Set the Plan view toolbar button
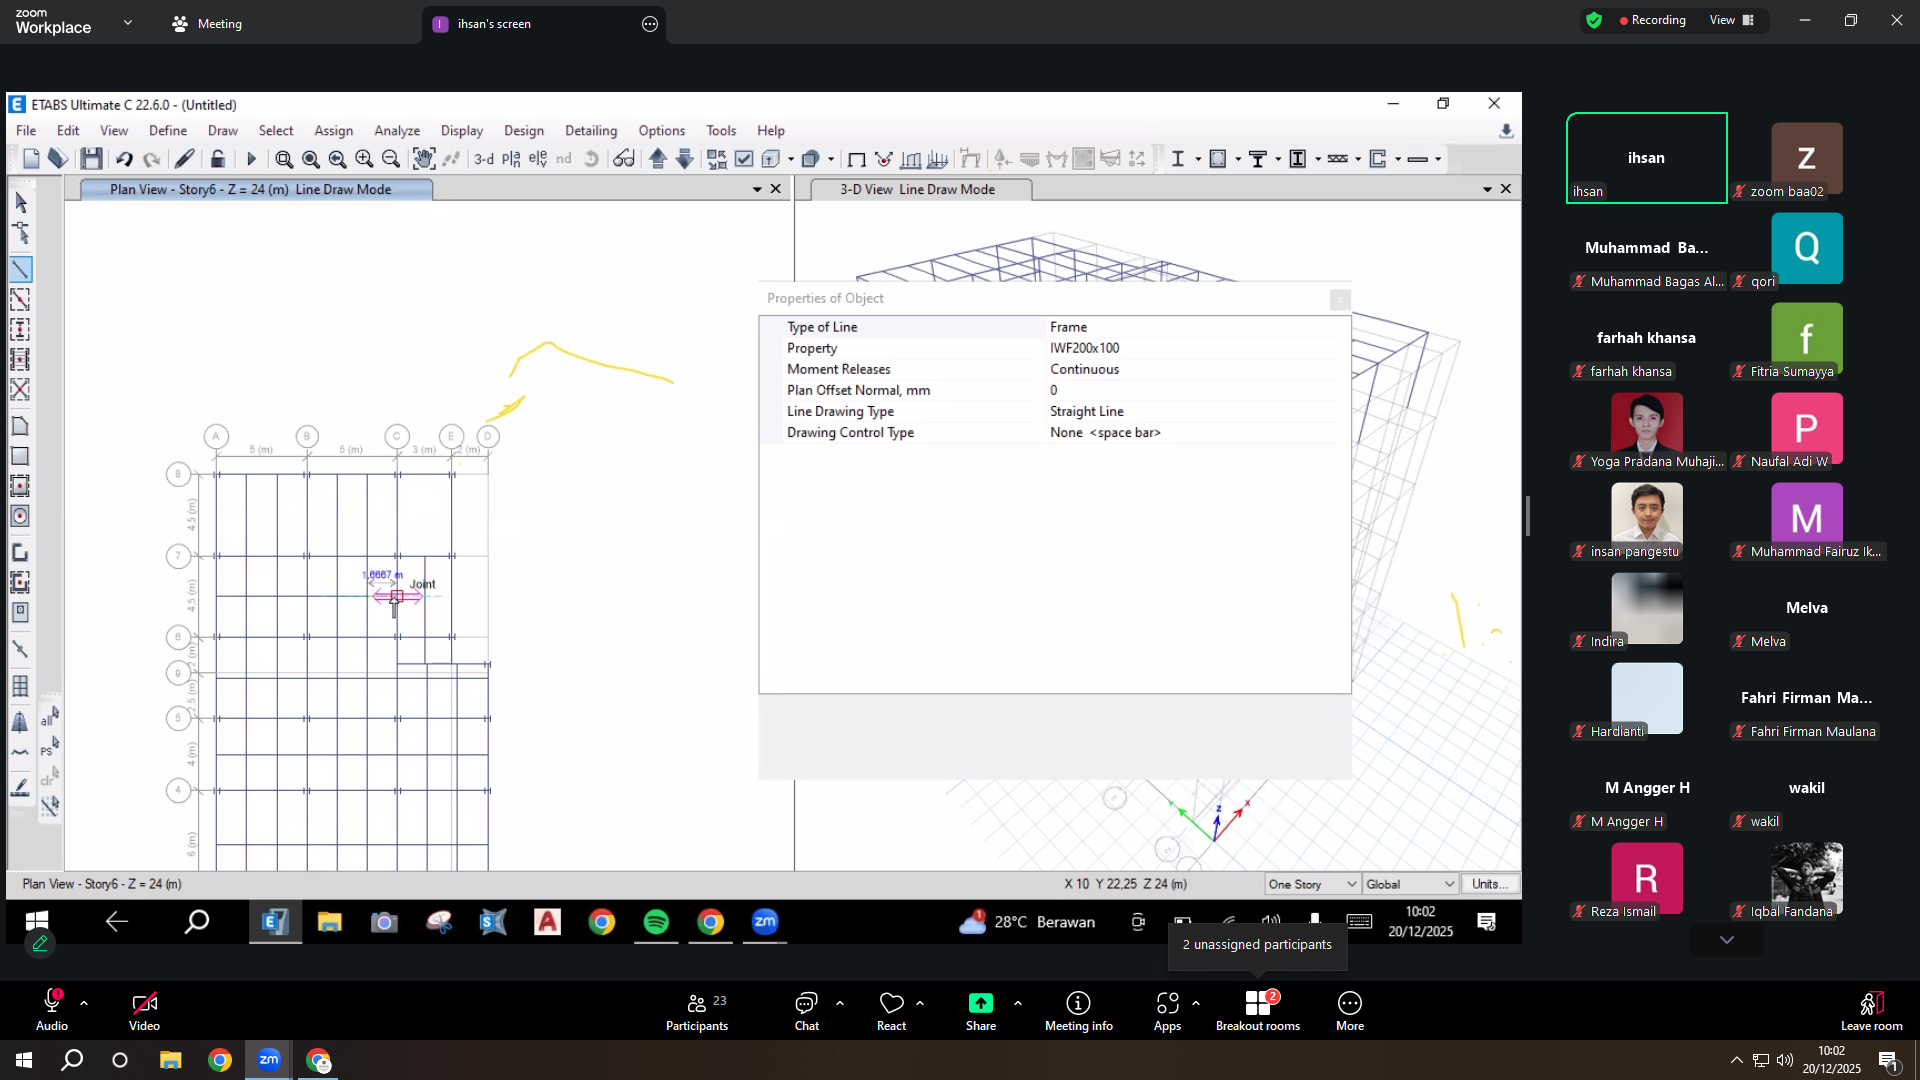 (x=511, y=158)
